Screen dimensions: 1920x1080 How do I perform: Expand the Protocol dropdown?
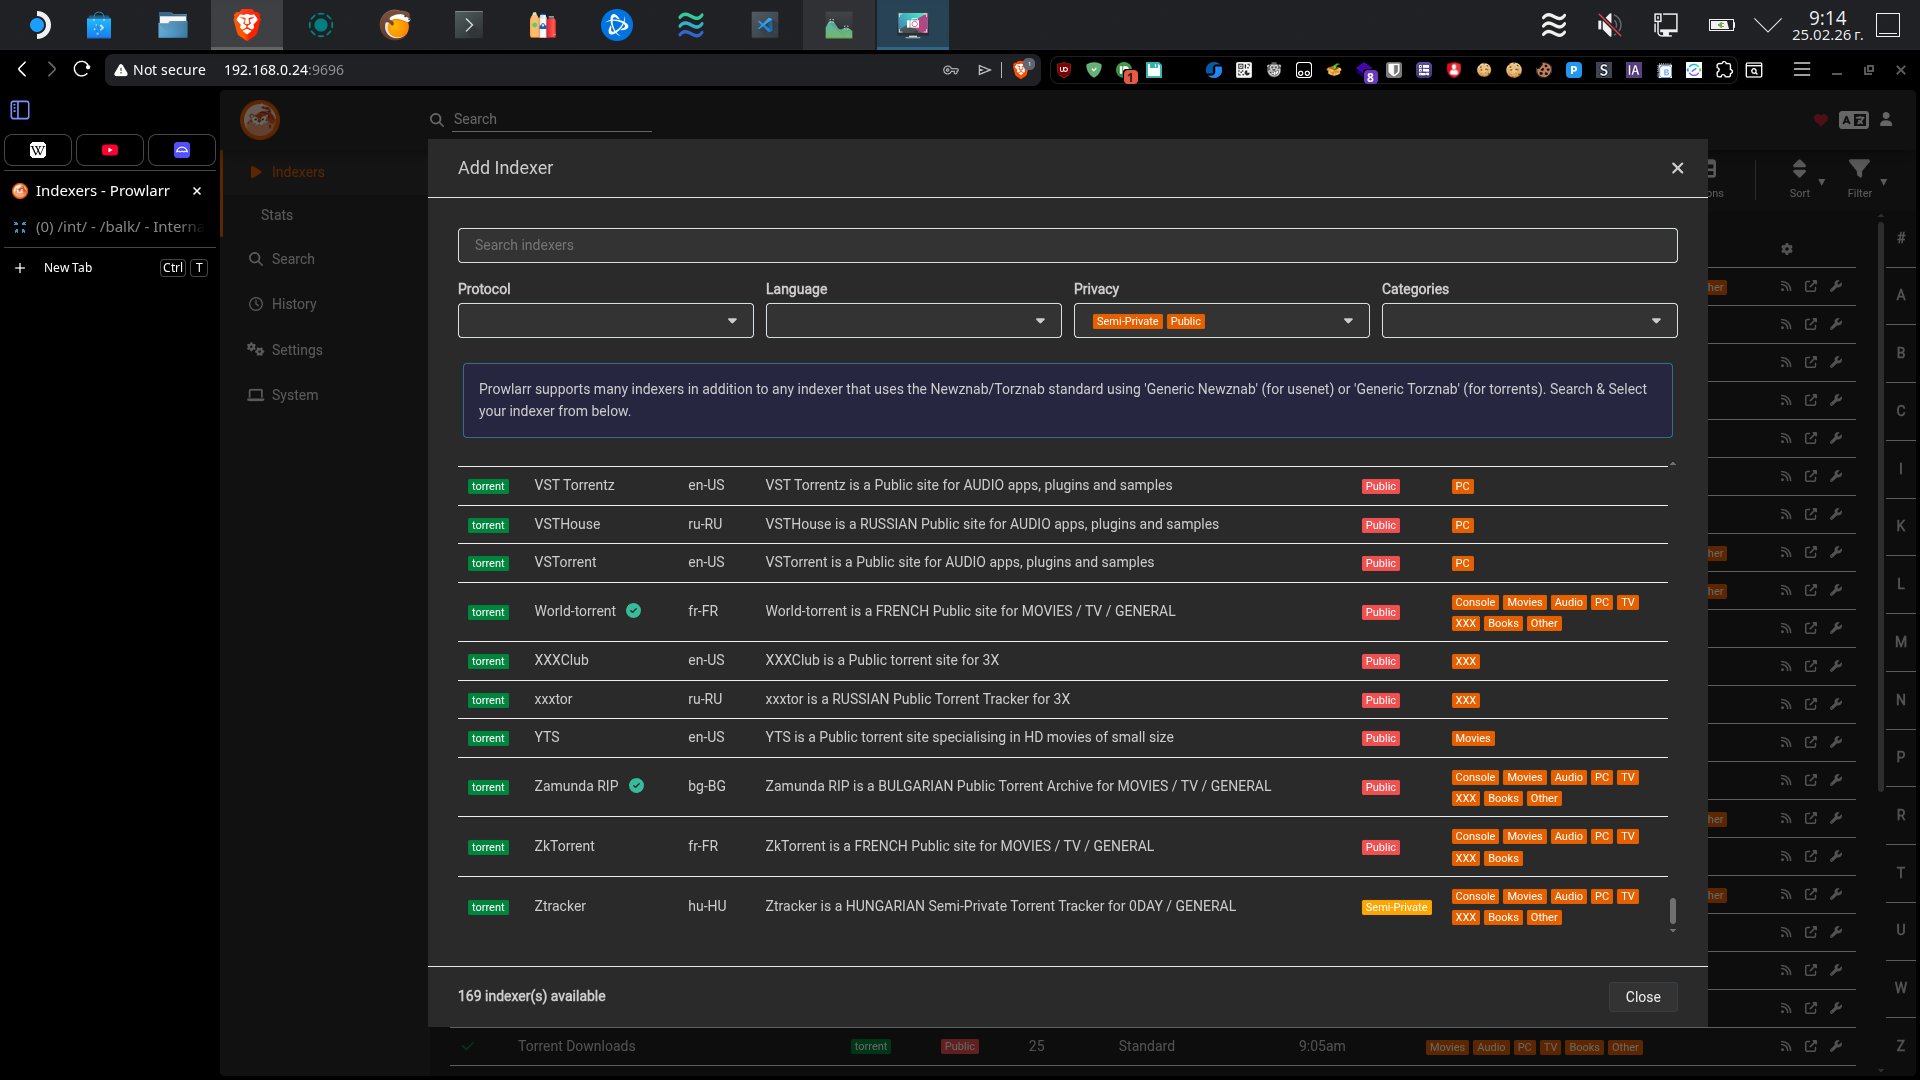[605, 321]
